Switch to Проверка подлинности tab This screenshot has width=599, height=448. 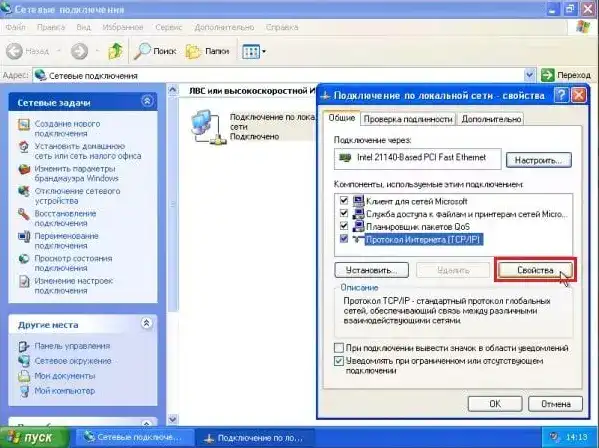click(x=408, y=119)
